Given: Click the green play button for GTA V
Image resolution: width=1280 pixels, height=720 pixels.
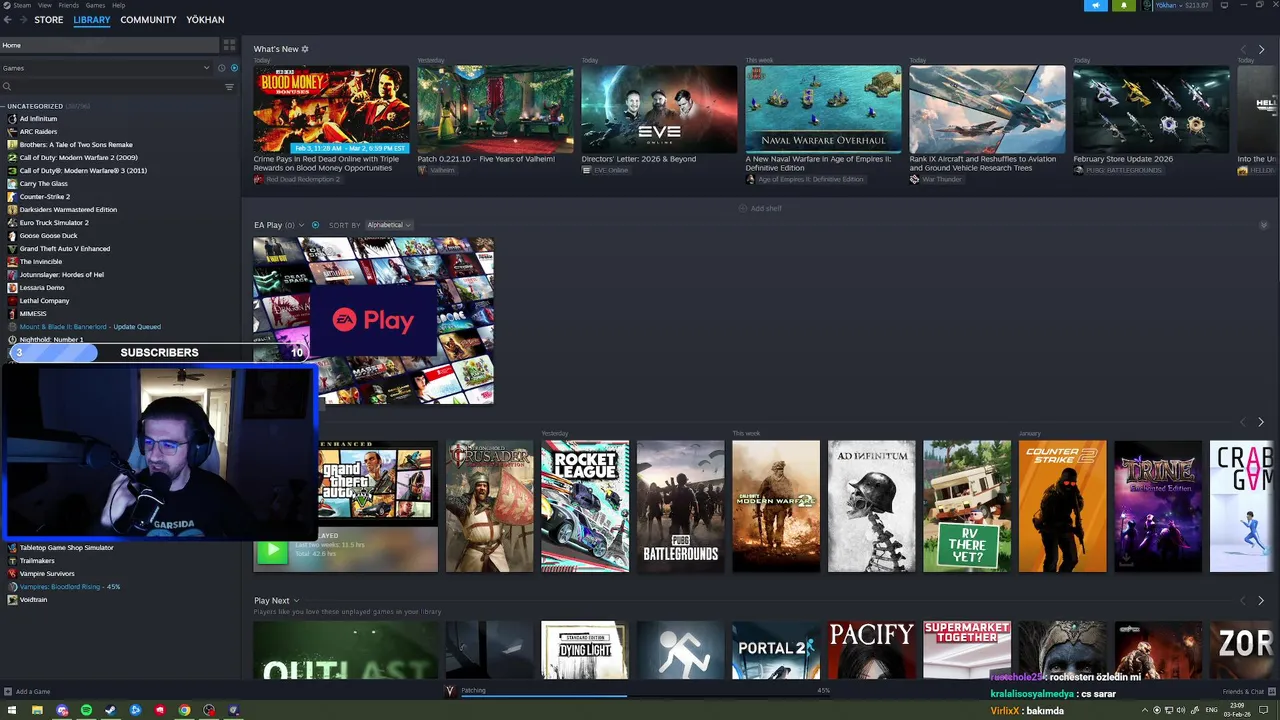Looking at the screenshot, I should (x=271, y=550).
